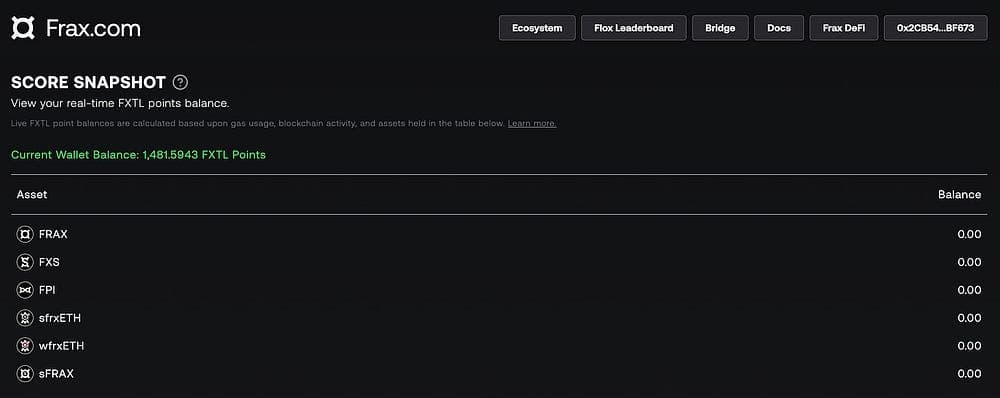Click the connected wallet 0x2CB54...BF673 button

(935, 28)
